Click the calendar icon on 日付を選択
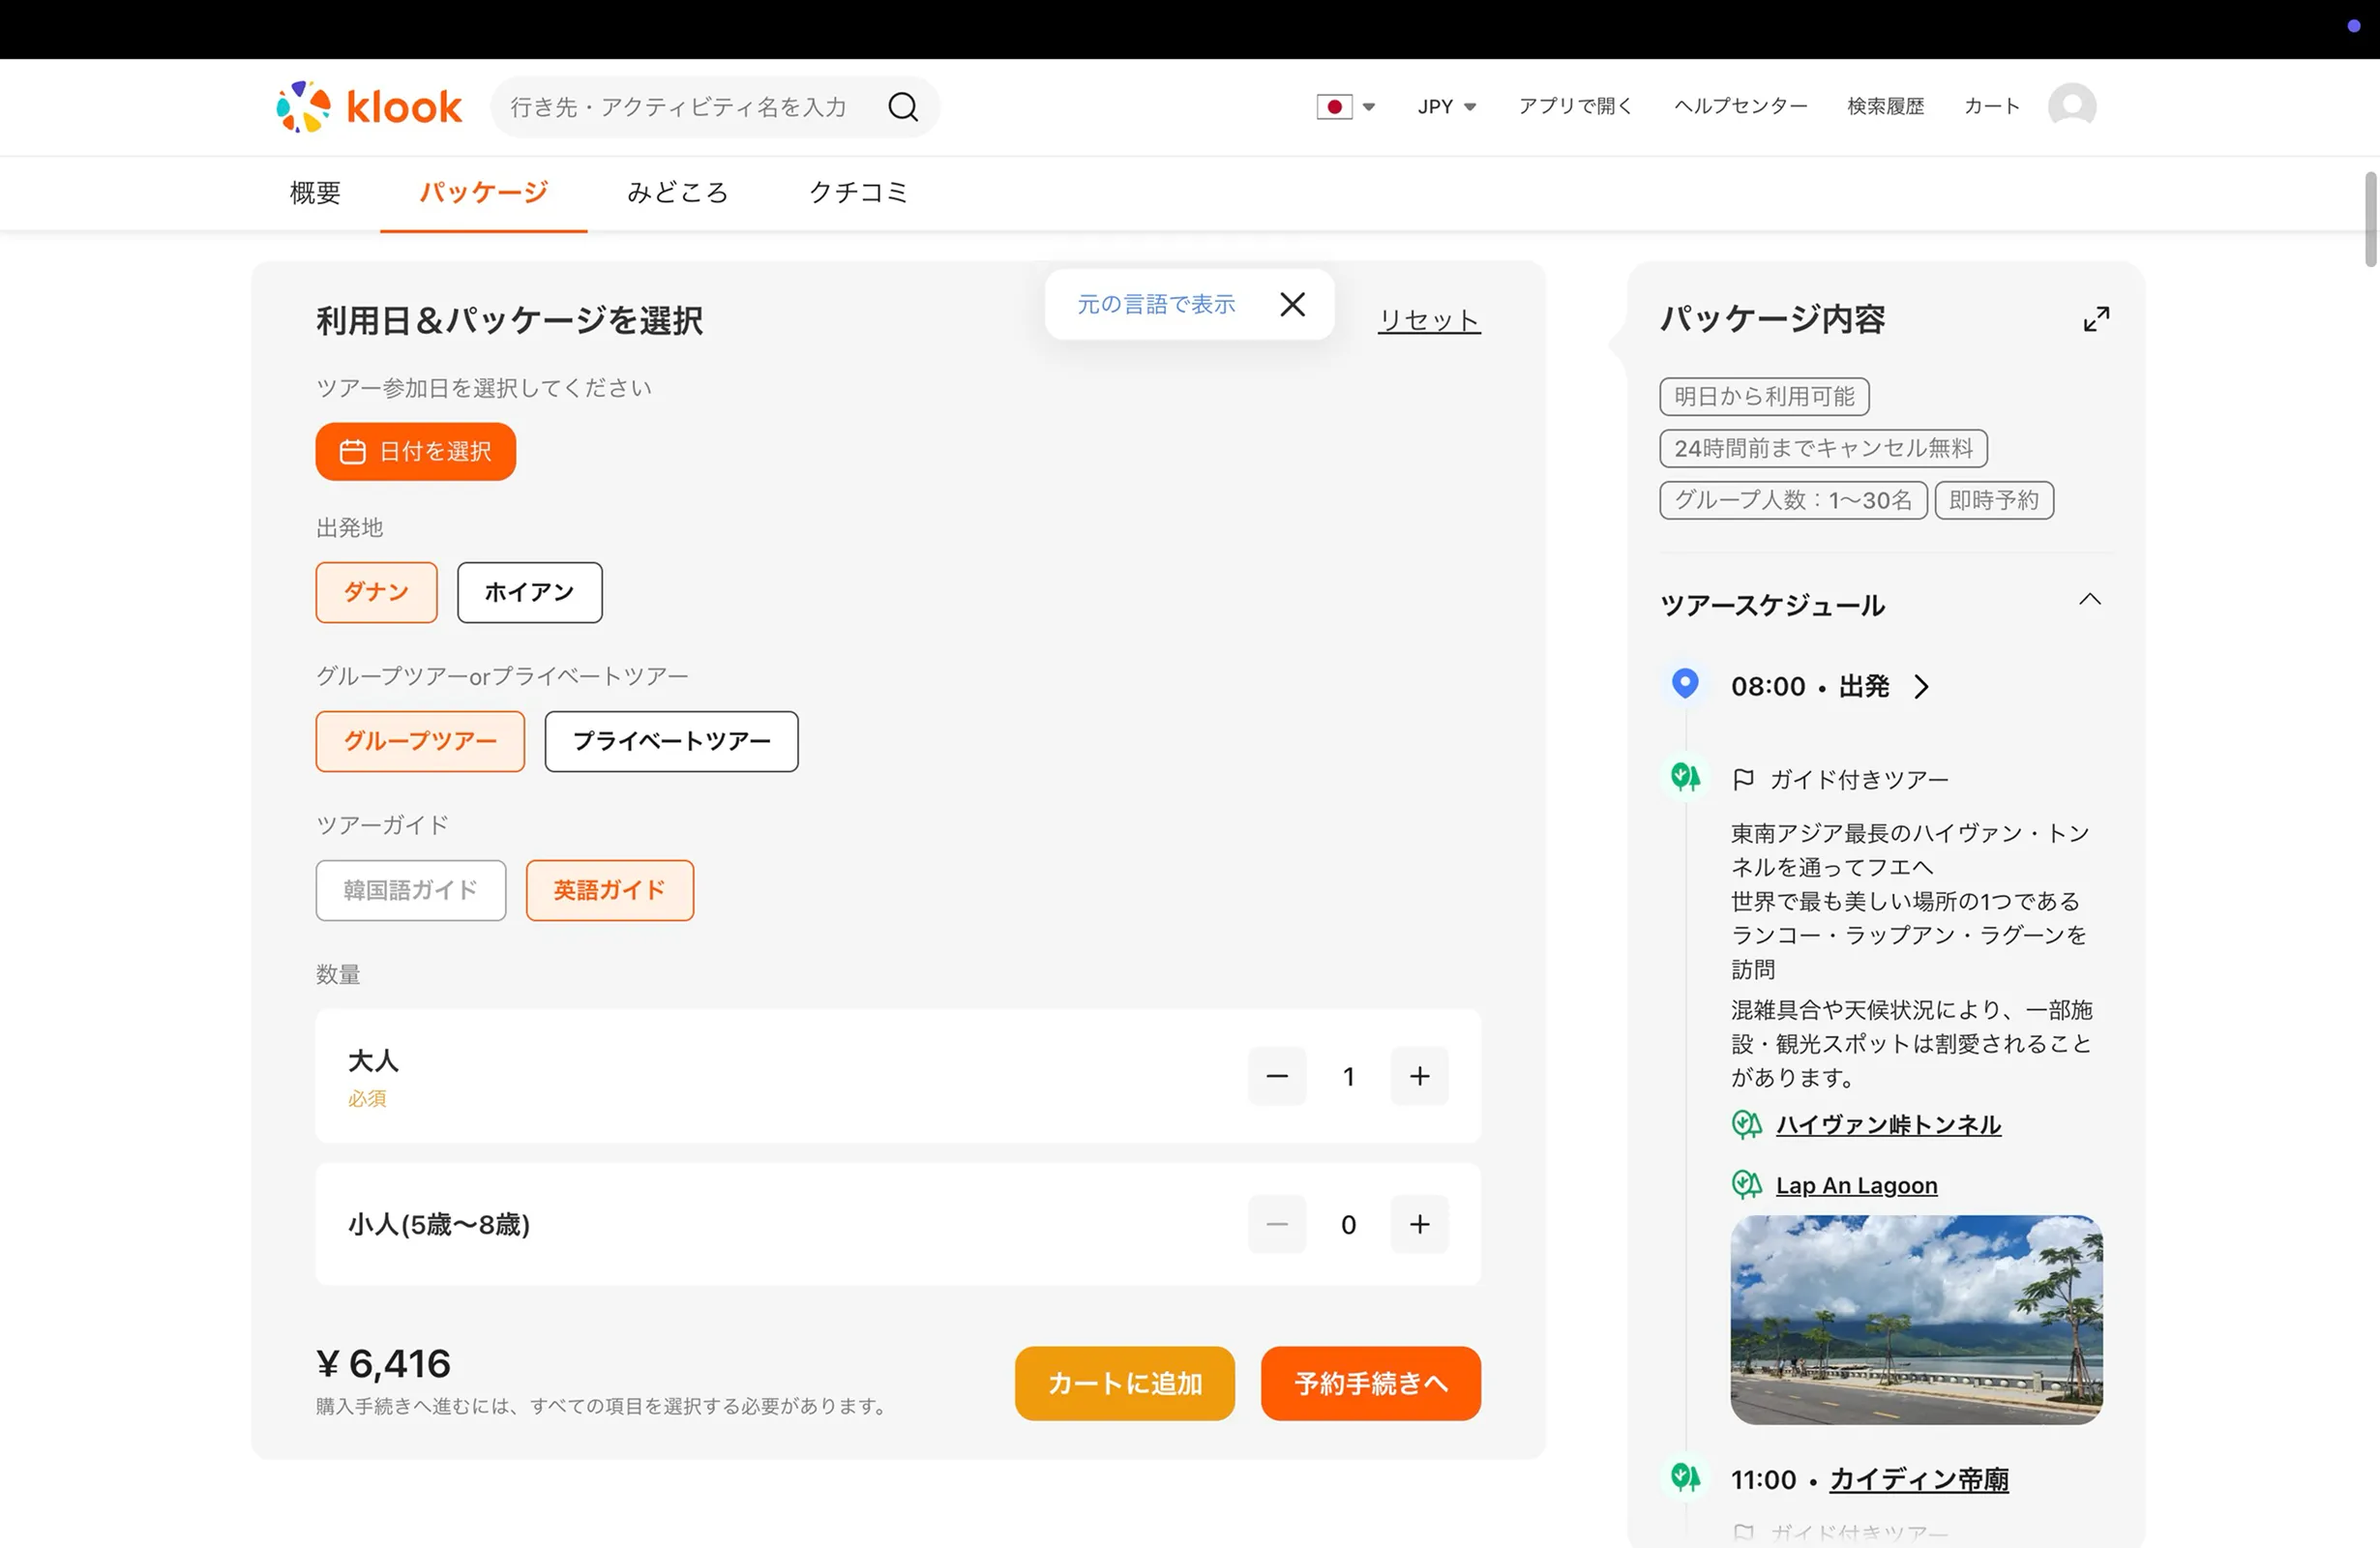 tap(352, 452)
